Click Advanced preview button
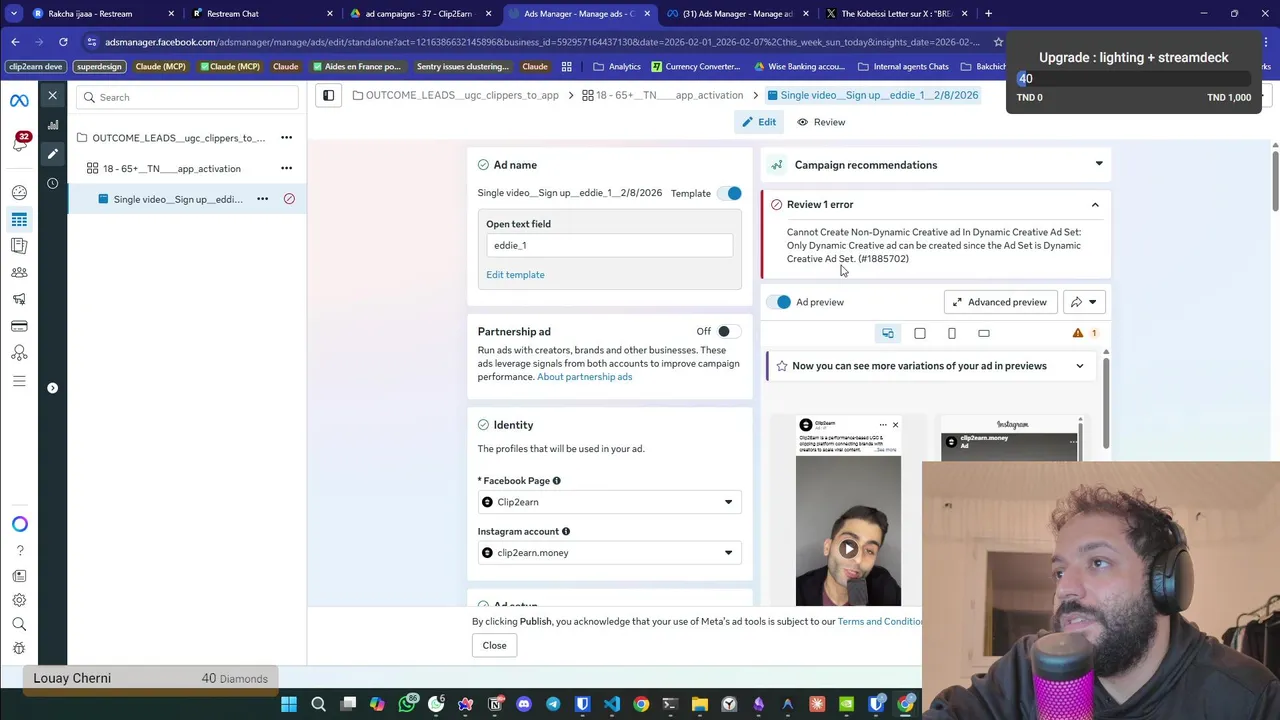This screenshot has width=1280, height=720. (x=1000, y=302)
